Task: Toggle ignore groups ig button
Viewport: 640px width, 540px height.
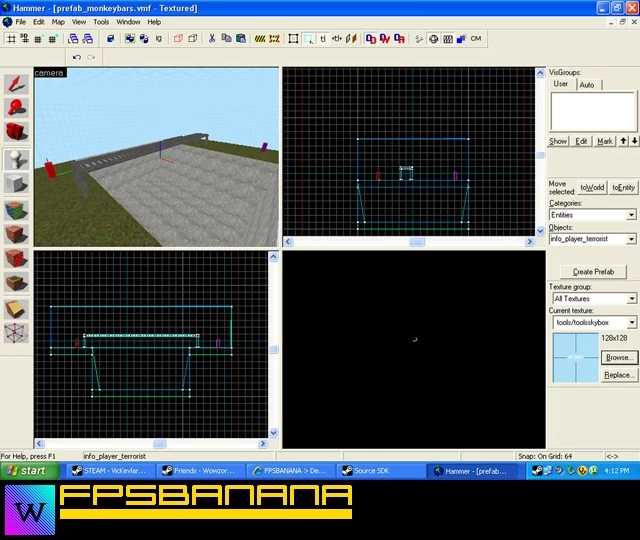Action: [158, 39]
